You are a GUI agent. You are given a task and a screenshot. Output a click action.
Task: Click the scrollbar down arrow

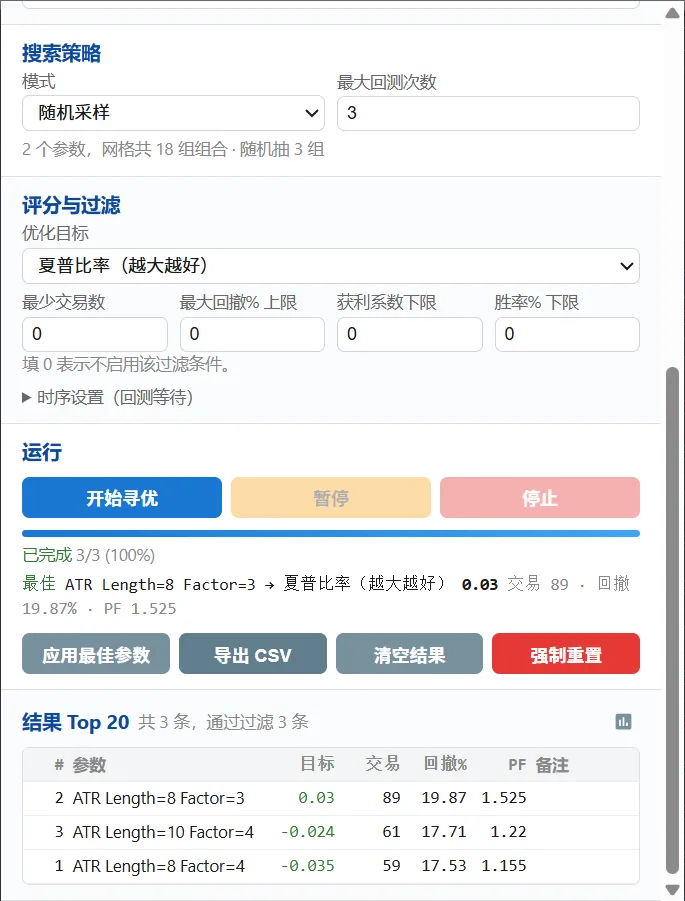(672, 890)
